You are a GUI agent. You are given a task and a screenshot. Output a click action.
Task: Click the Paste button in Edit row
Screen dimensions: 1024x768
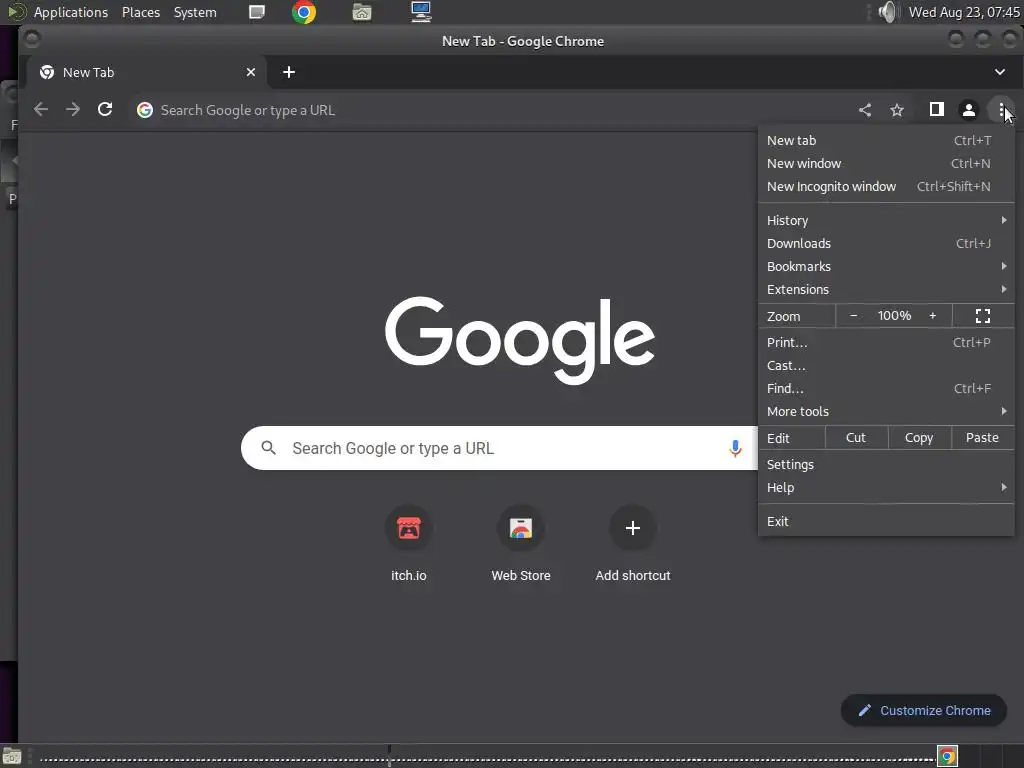tap(982, 438)
